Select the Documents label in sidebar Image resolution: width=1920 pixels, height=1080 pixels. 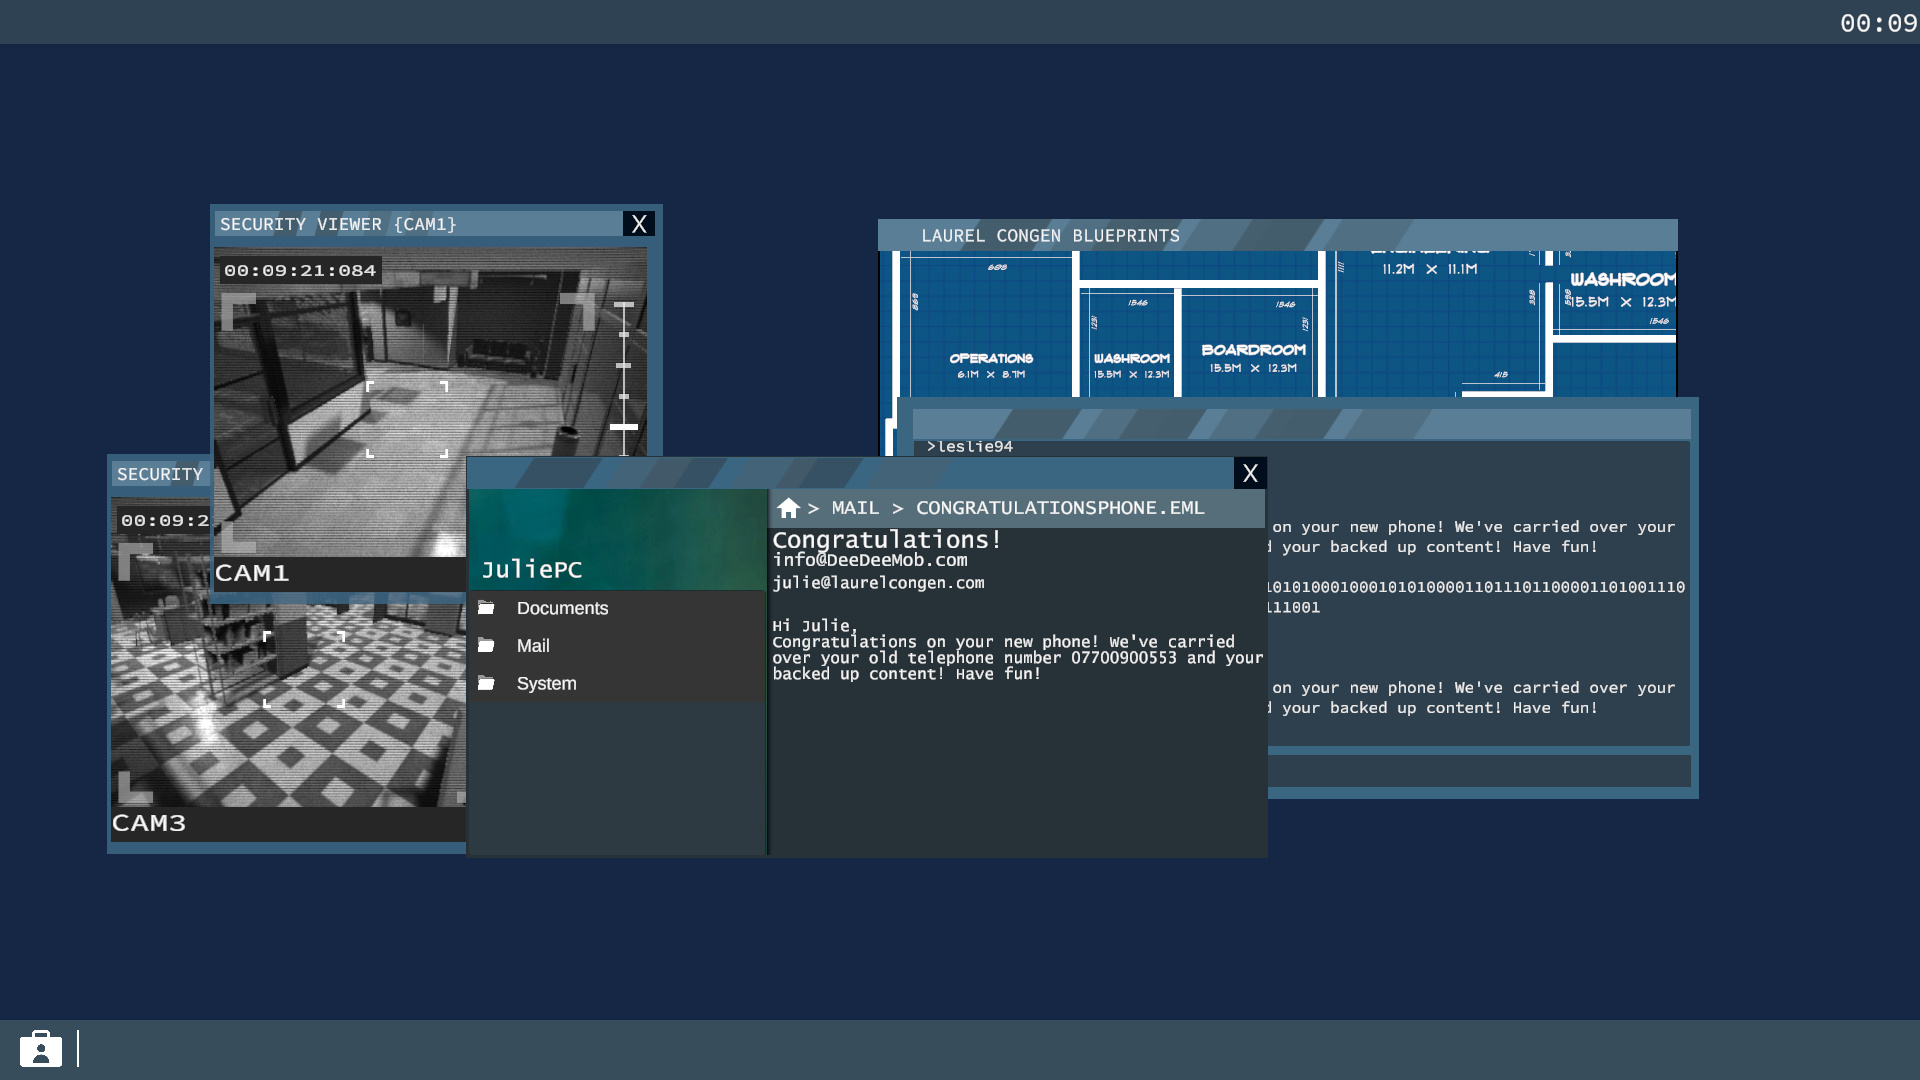pos(562,608)
